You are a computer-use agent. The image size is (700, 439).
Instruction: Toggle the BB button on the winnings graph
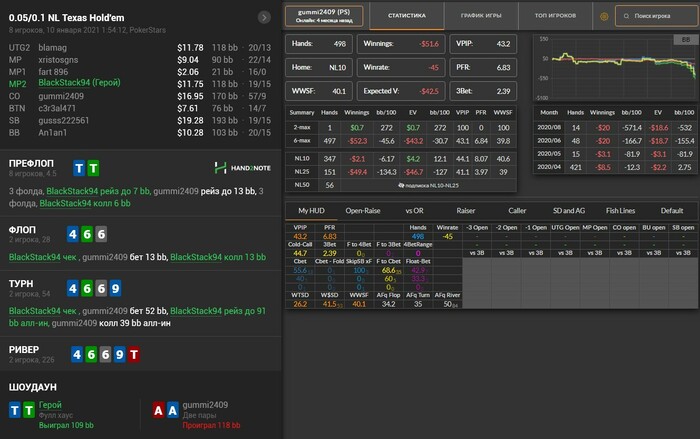686,39
